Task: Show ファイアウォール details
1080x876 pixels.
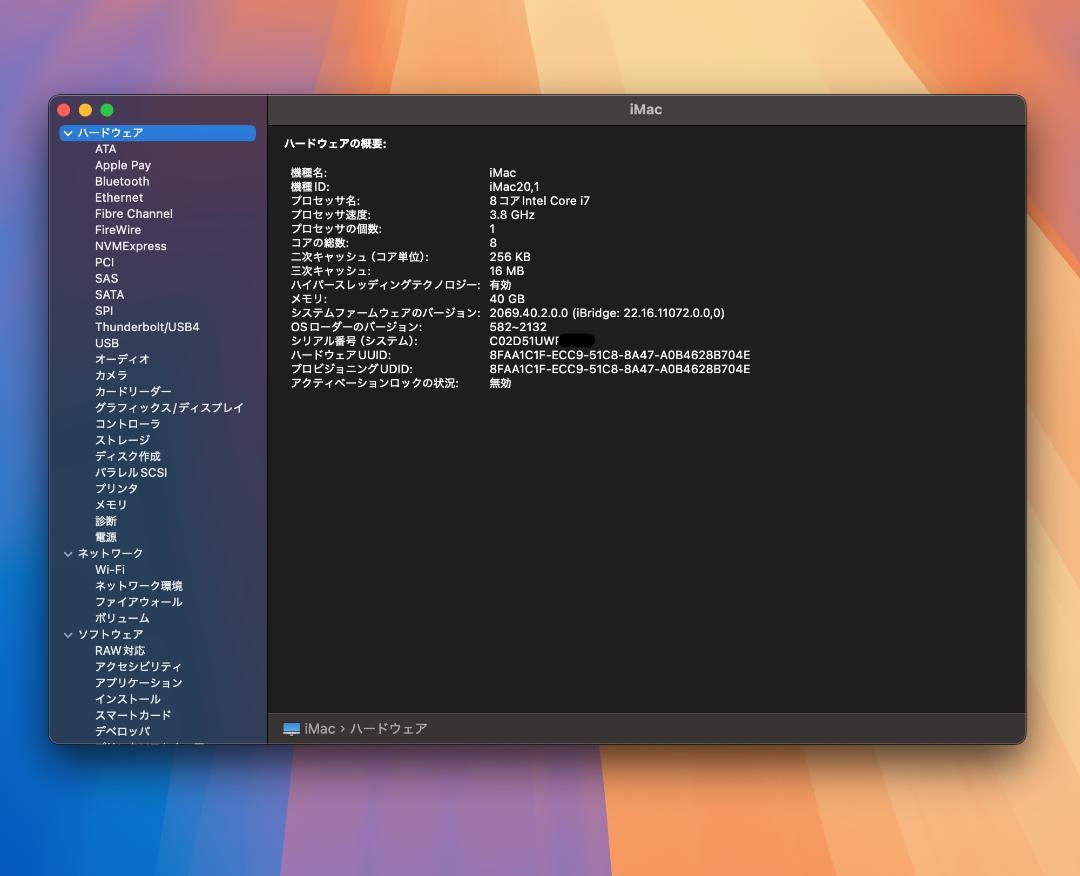Action: pos(138,602)
